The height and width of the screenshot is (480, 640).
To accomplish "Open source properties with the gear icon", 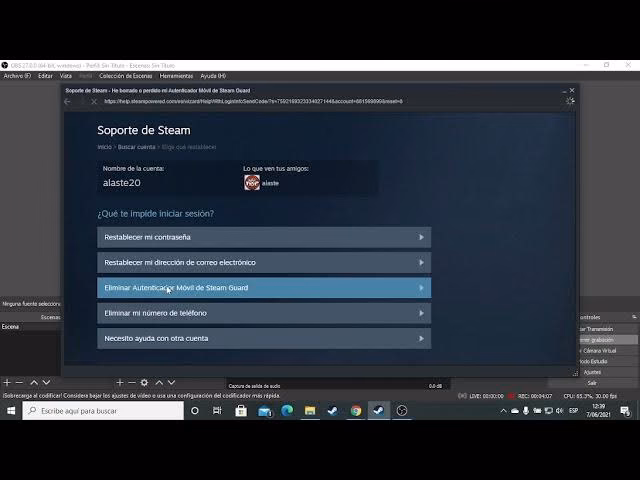I will [144, 382].
